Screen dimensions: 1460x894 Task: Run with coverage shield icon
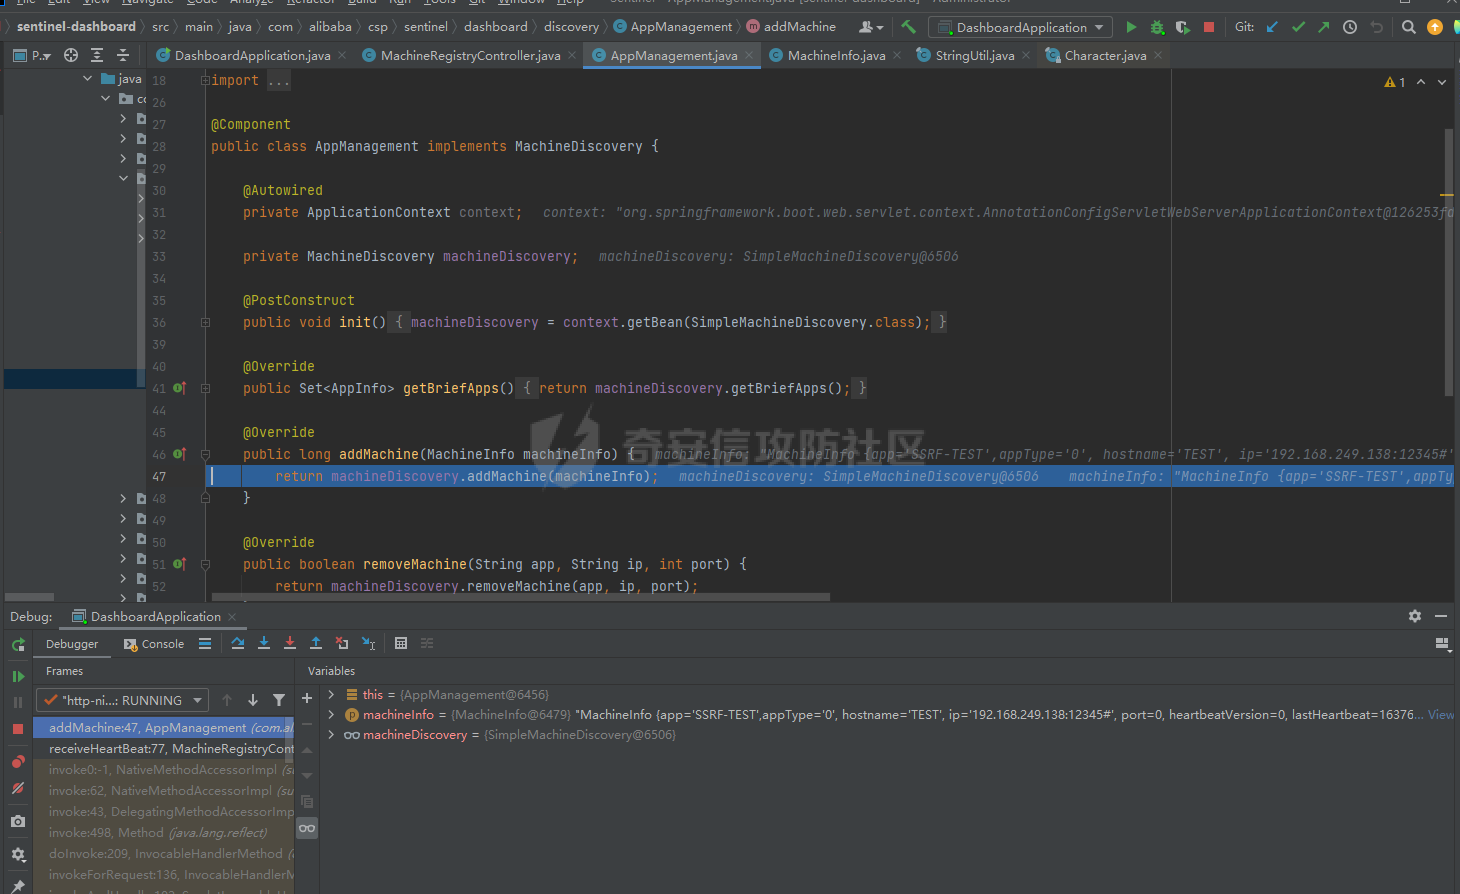1183,27
